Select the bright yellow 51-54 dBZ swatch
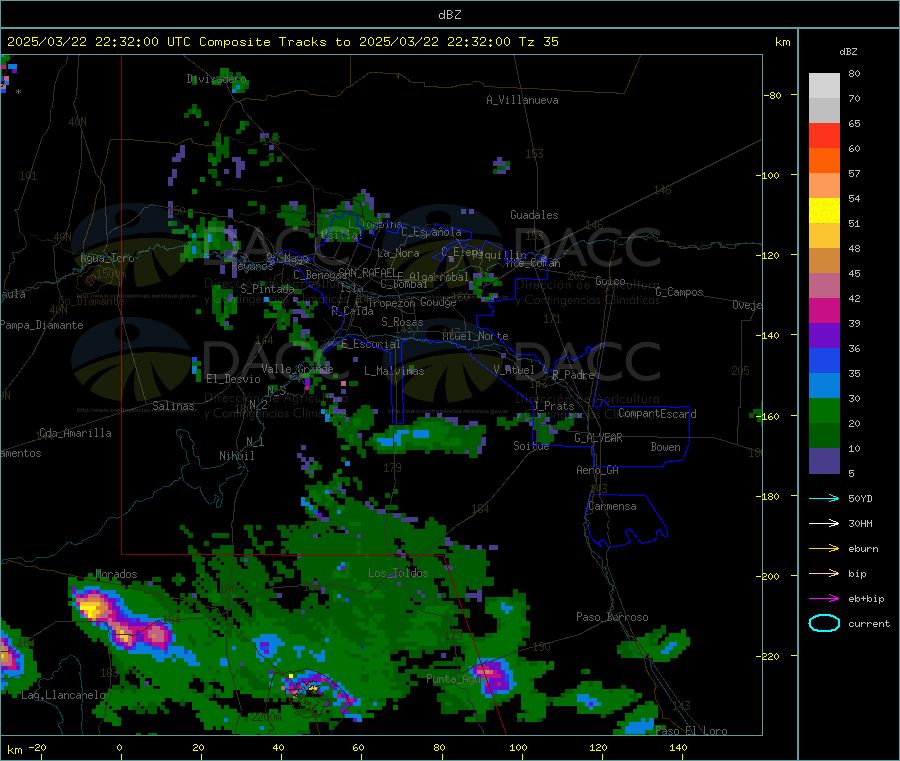This screenshot has width=900, height=761. coord(824,211)
